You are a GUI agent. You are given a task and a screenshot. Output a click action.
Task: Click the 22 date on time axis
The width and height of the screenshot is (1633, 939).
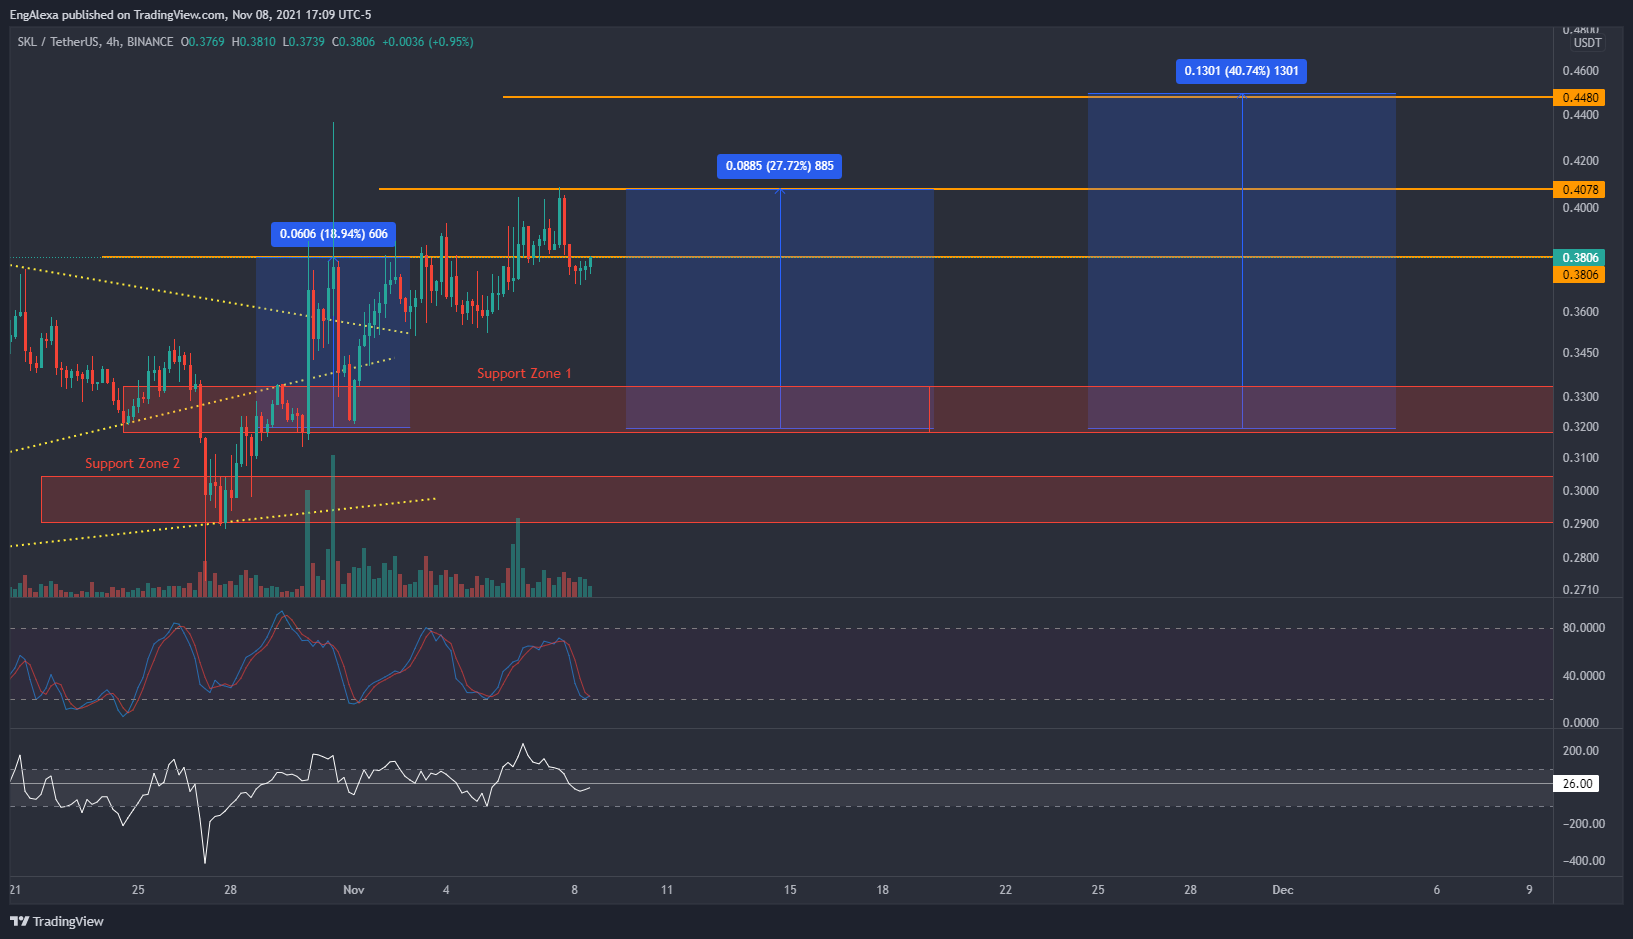pyautogui.click(x=1005, y=890)
